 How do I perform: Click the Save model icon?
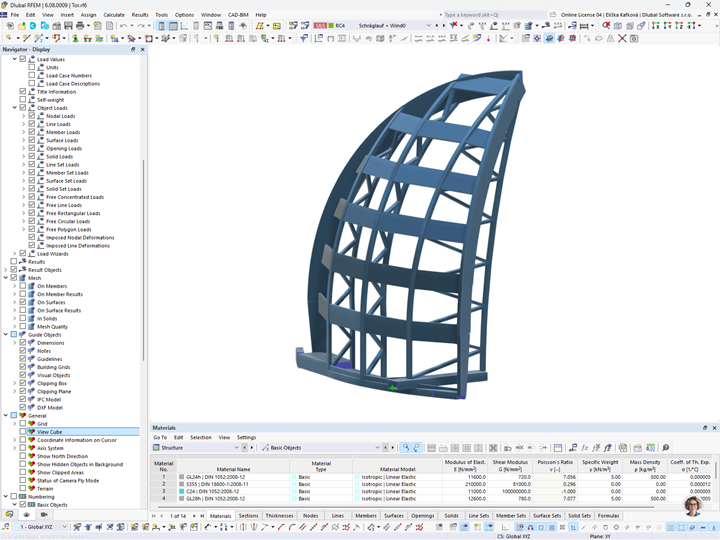68,26
